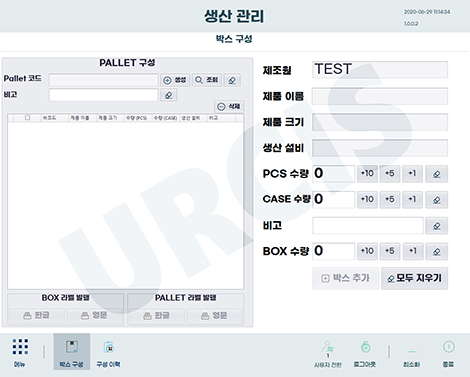Print PALLET 라벨 in 영문

tap(214, 315)
